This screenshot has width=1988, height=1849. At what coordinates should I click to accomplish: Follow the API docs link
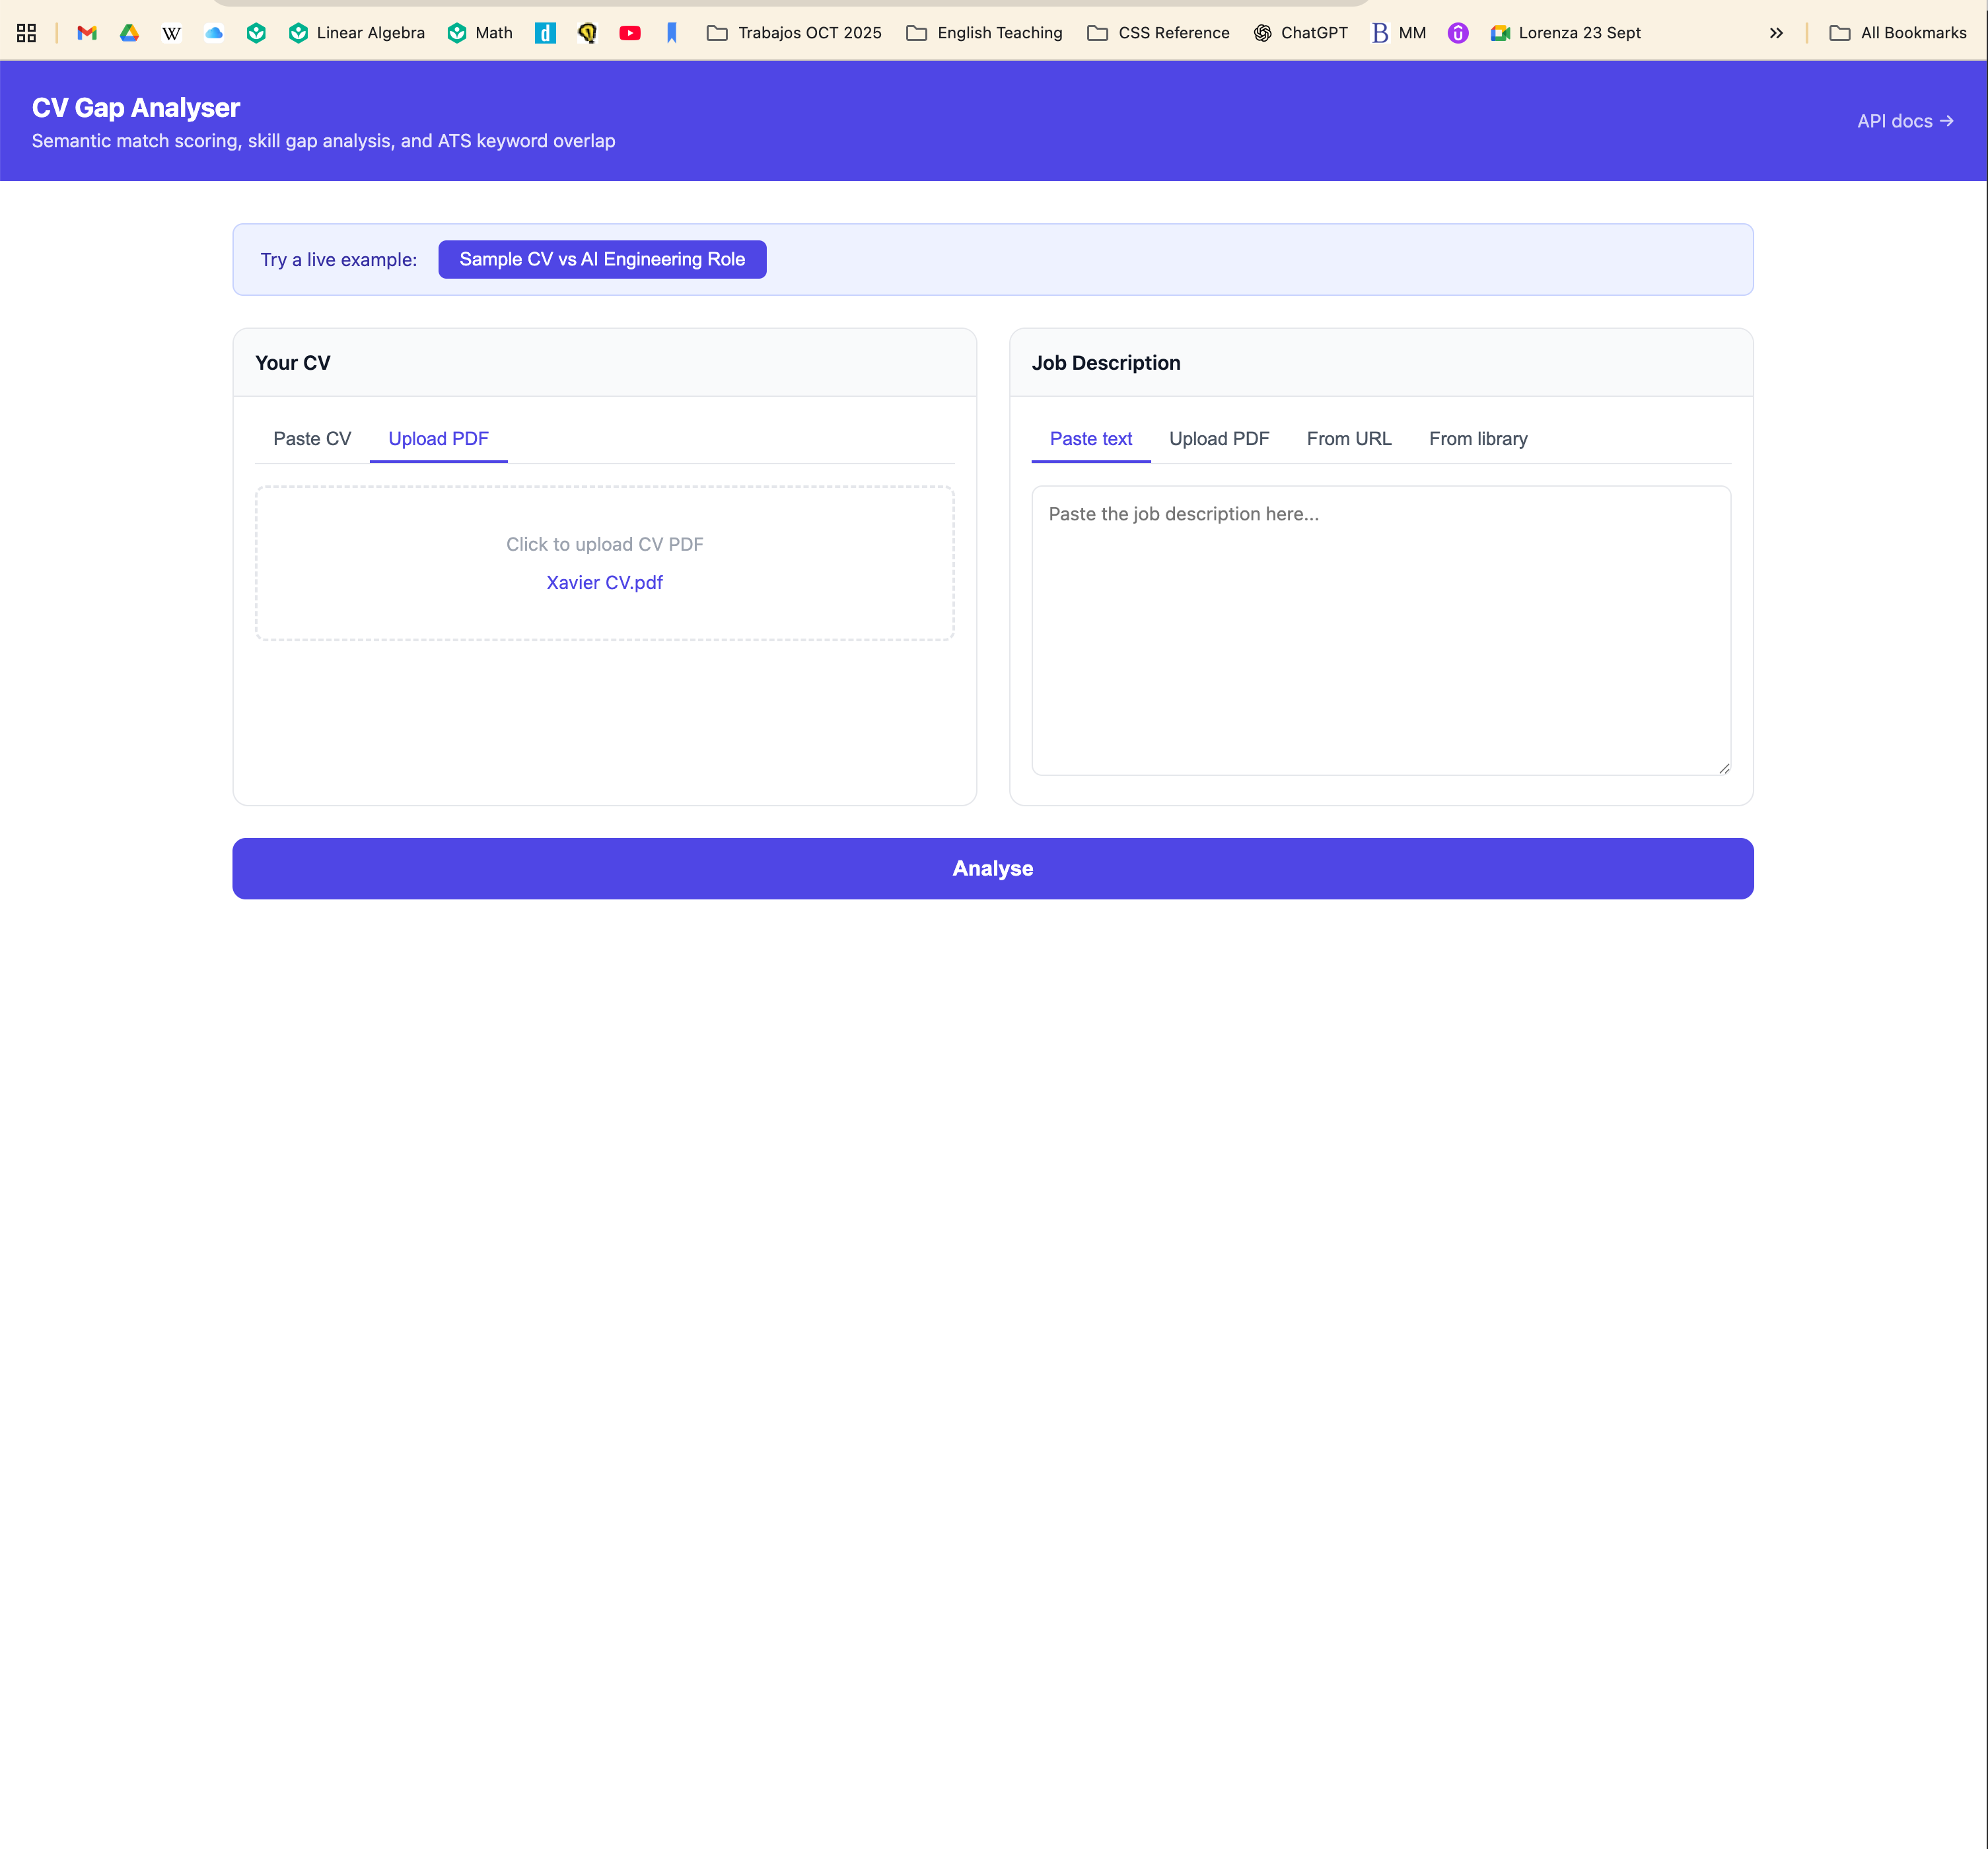click(1905, 121)
